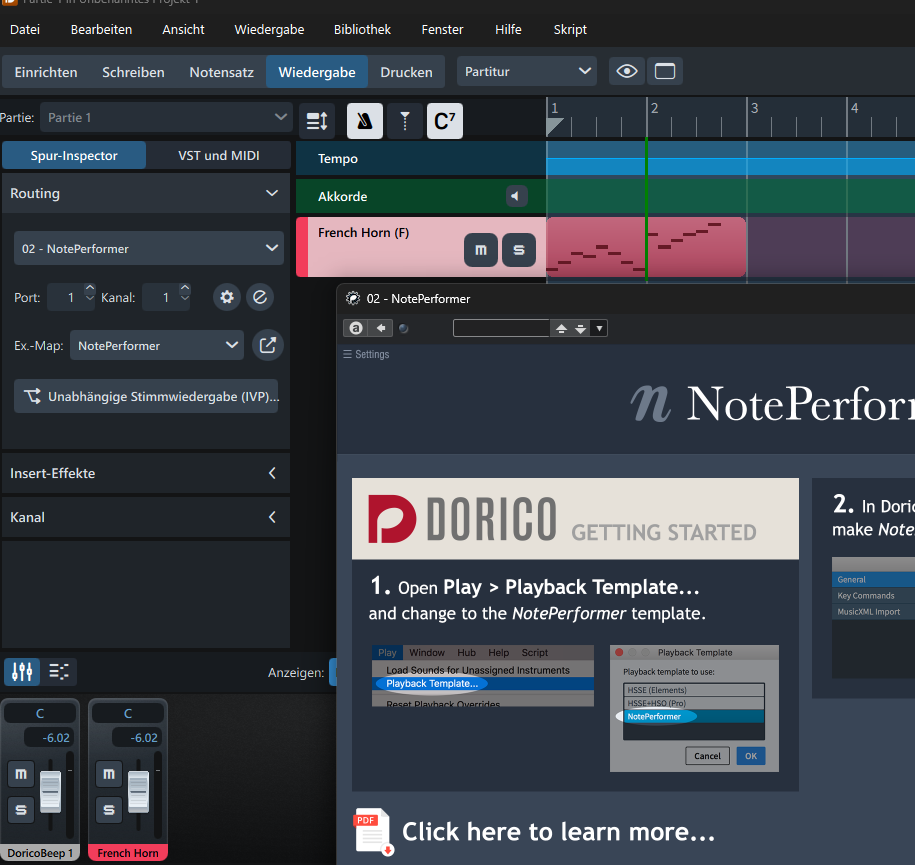The image size is (915, 865).
Task: Click the 'a' automation icon in plugin
Action: (x=356, y=328)
